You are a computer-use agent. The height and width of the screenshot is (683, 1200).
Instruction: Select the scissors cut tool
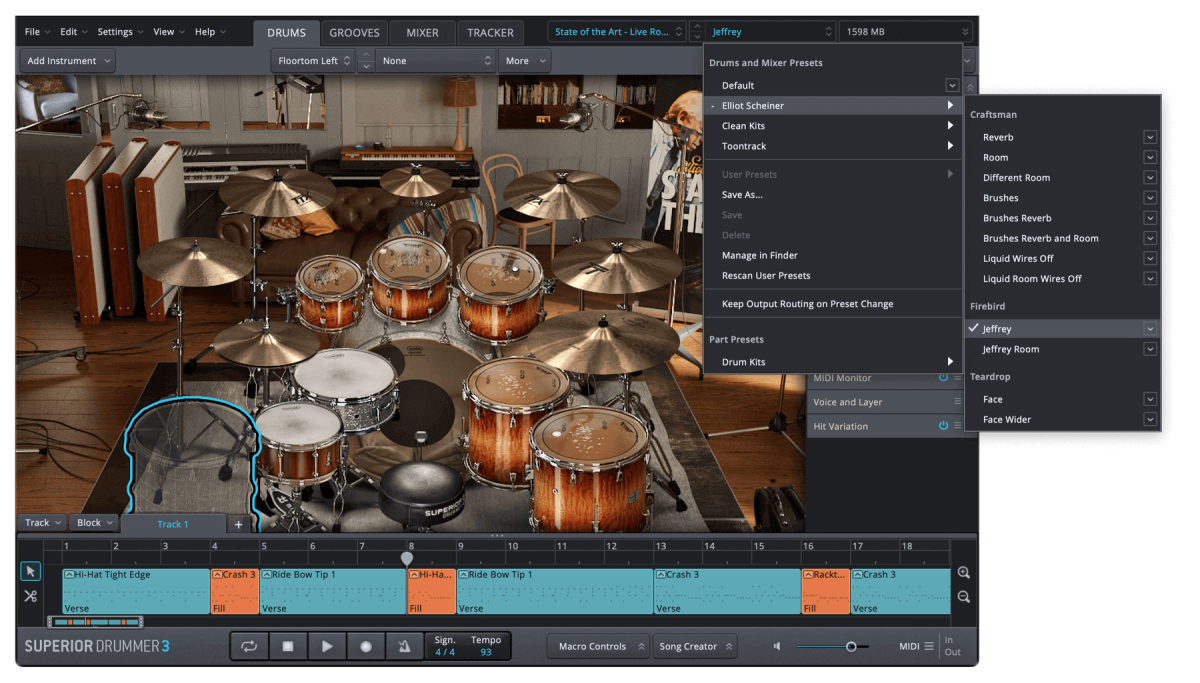pyautogui.click(x=30, y=597)
